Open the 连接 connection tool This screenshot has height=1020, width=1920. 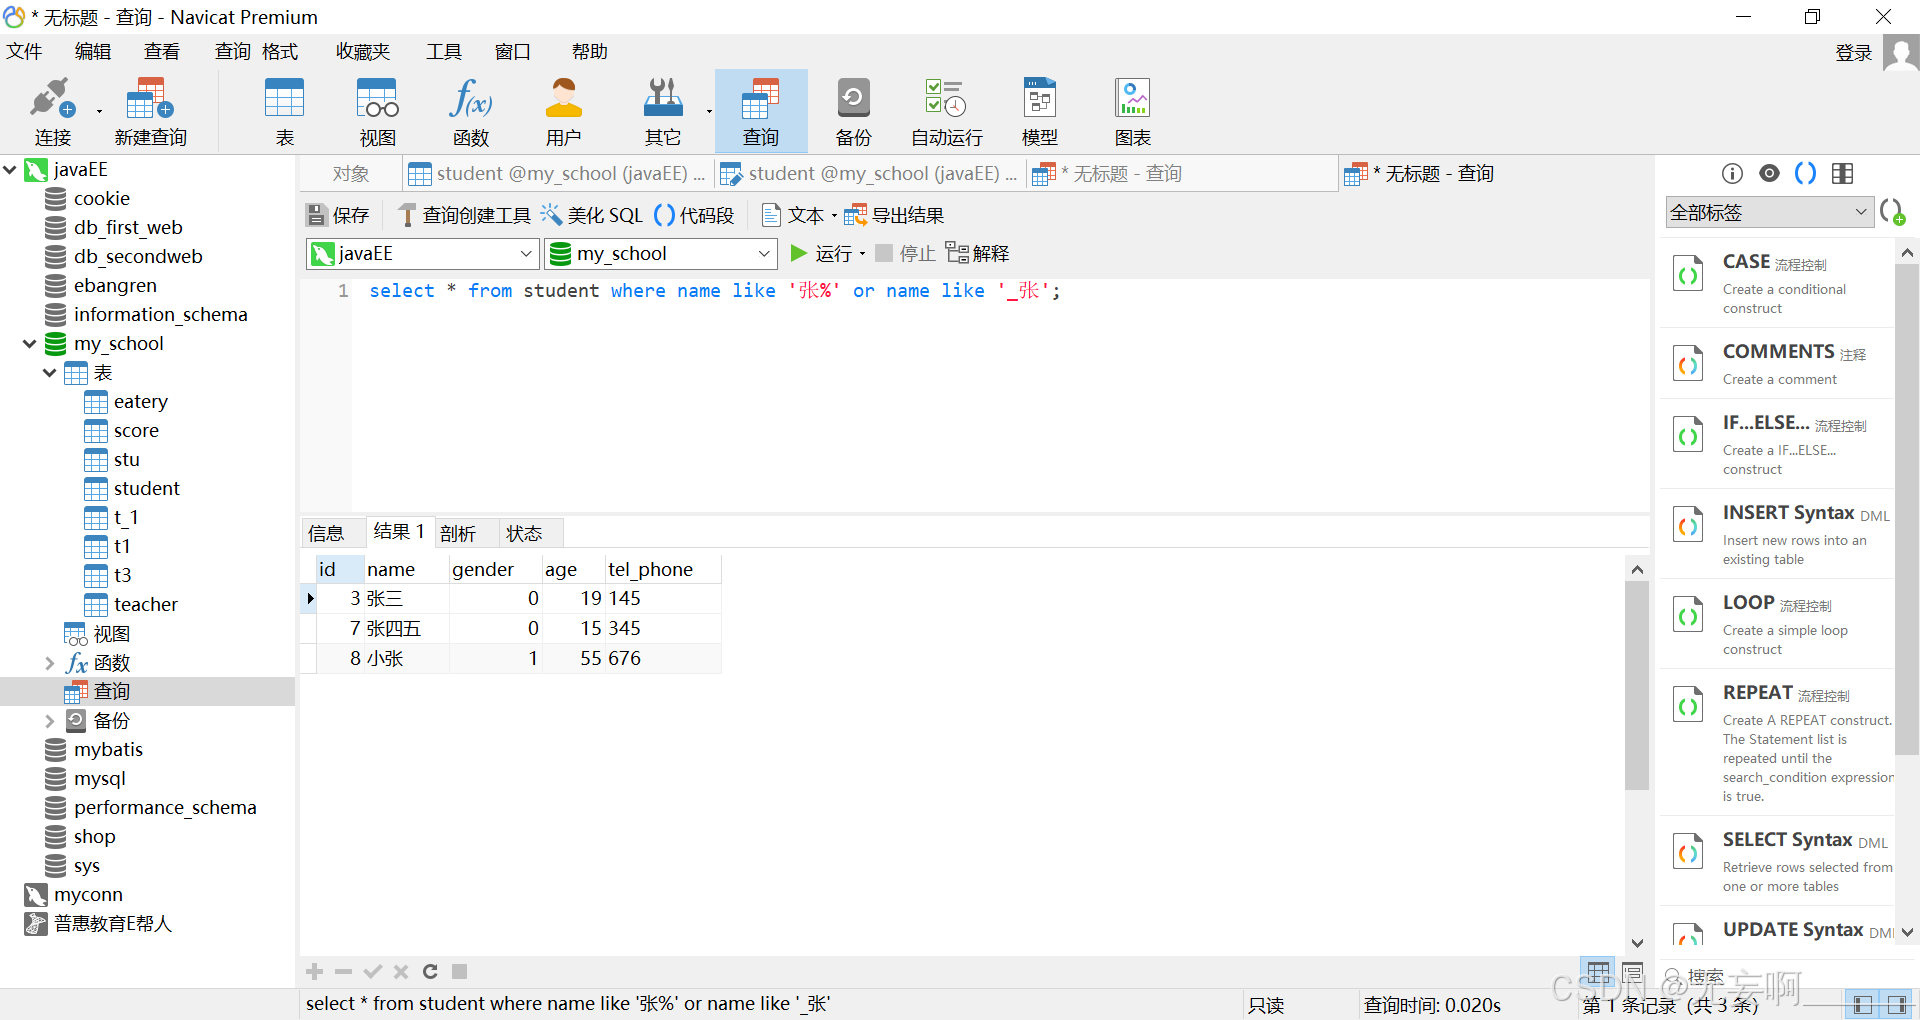[x=52, y=111]
